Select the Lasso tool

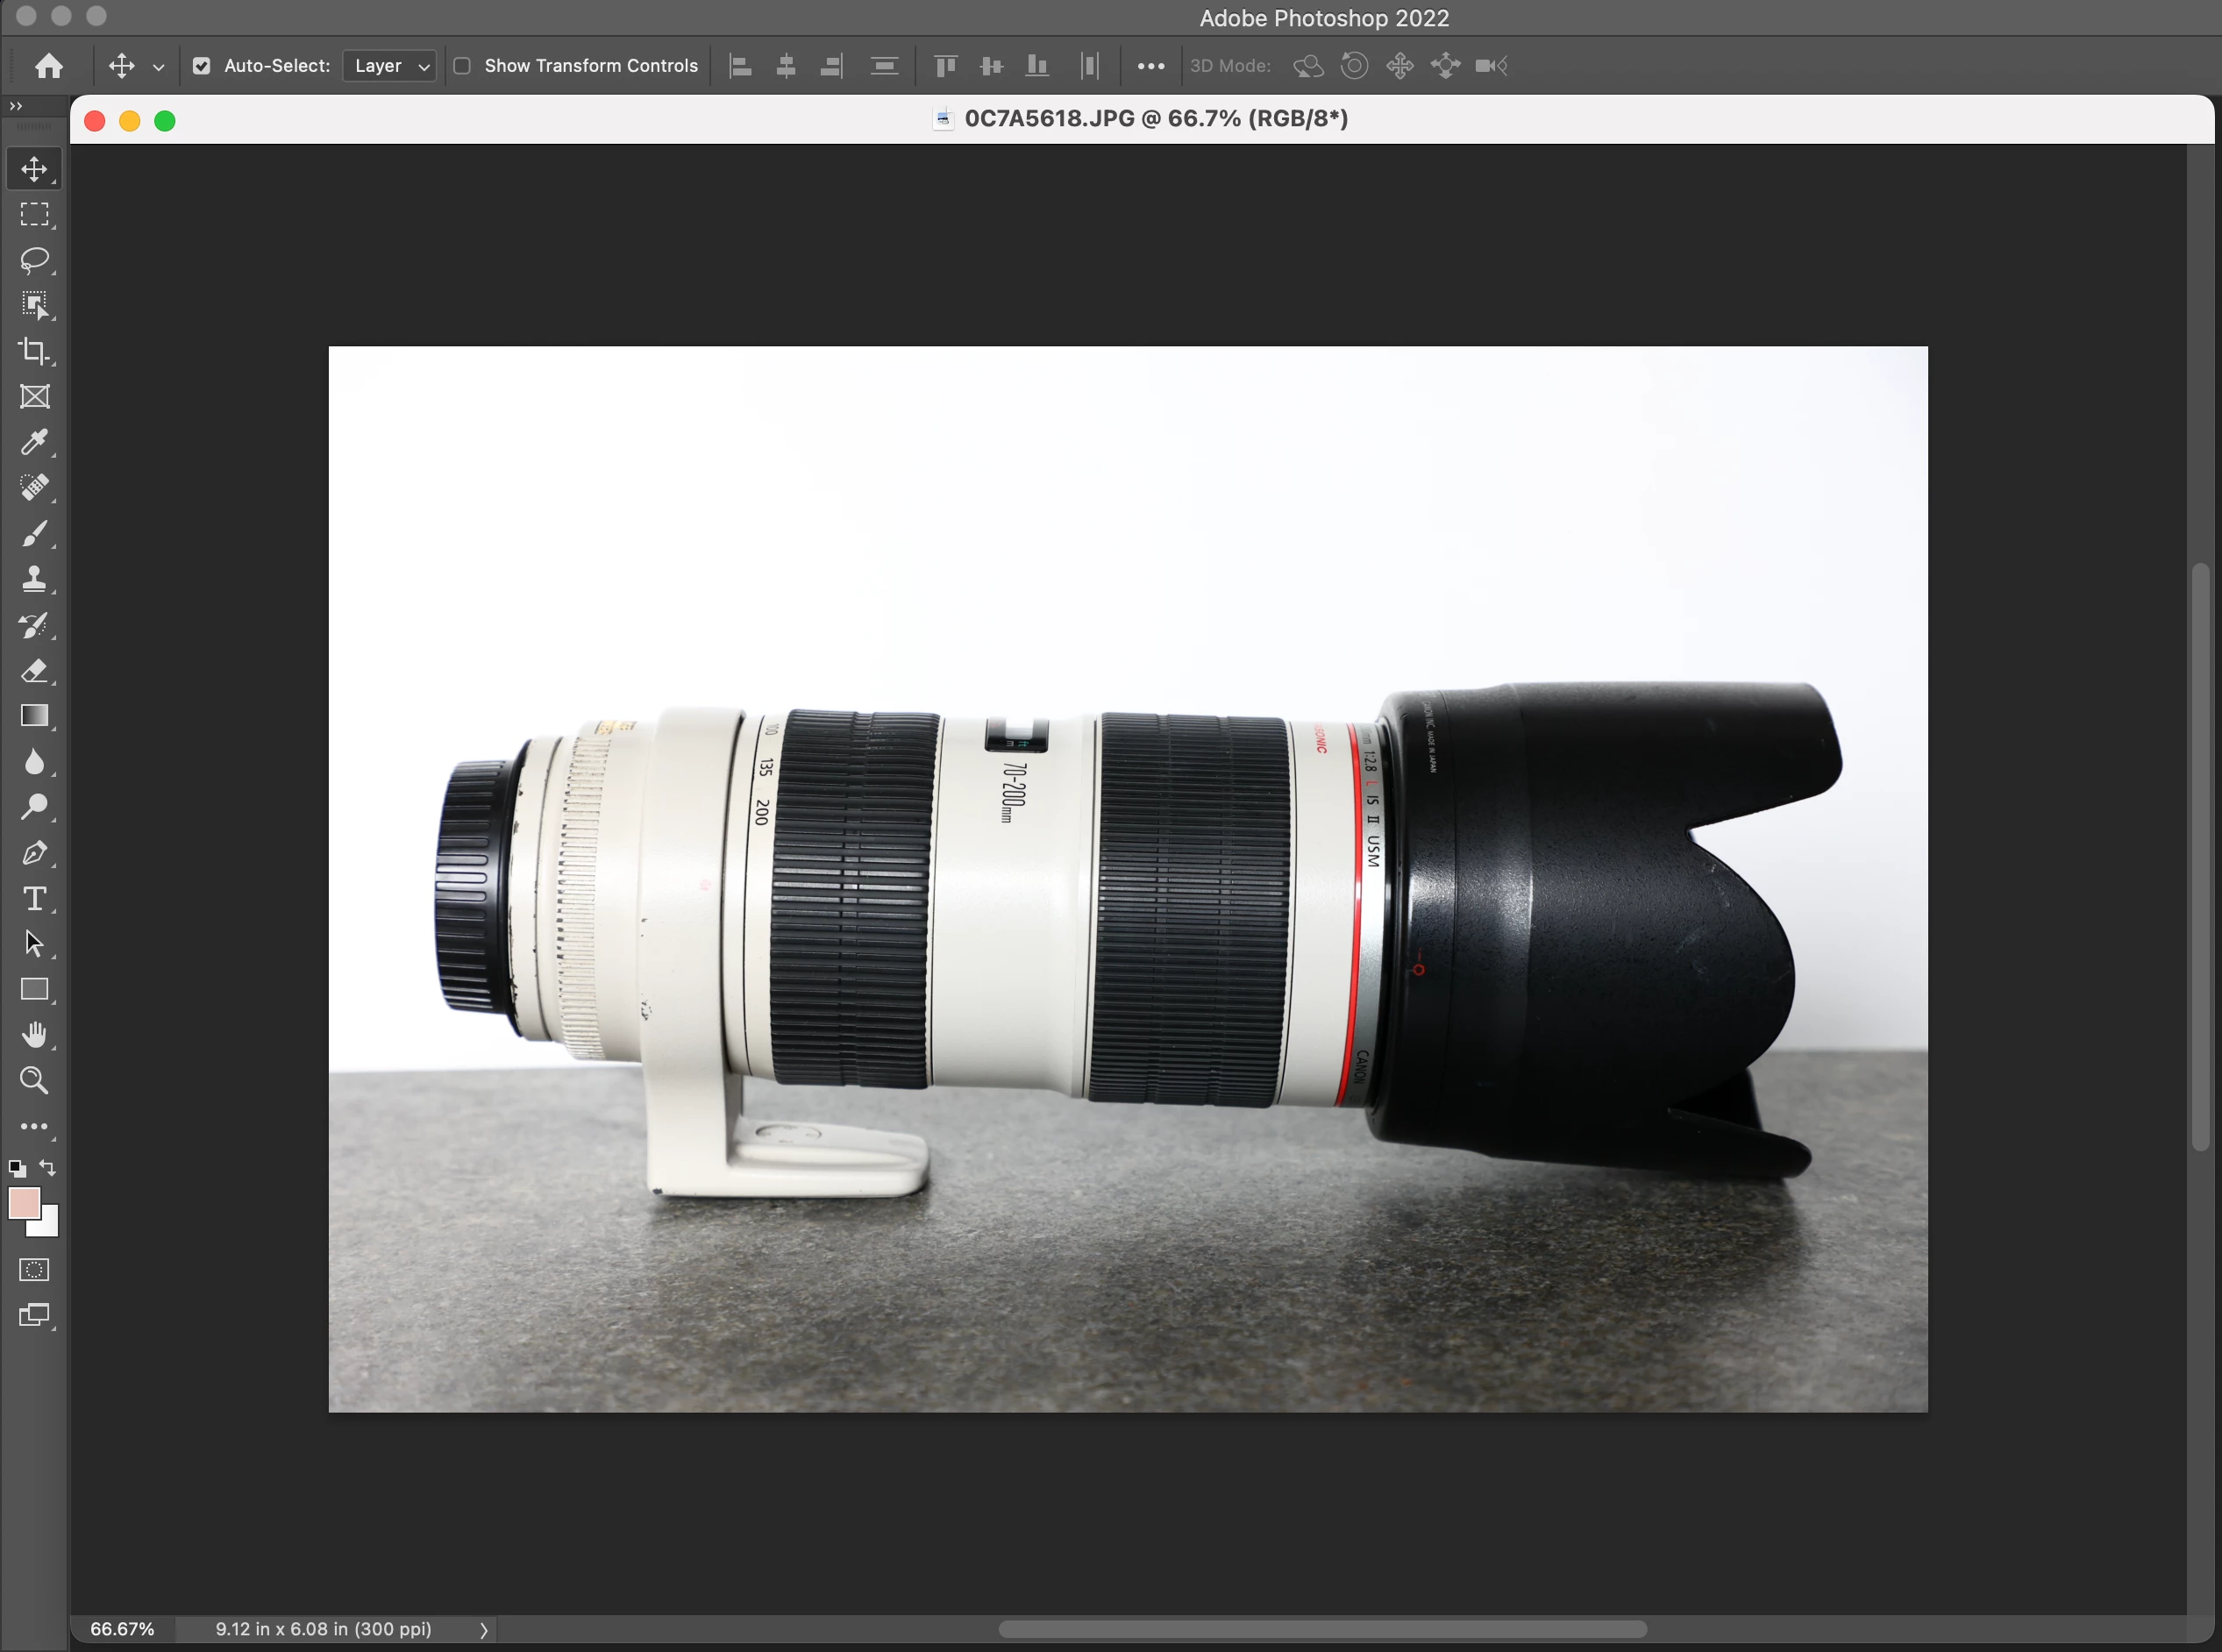coord(34,260)
